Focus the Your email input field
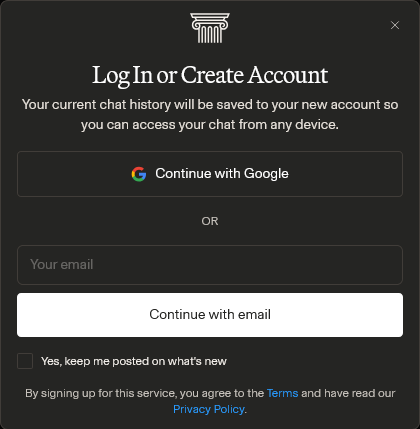This screenshot has height=429, width=420. (210, 265)
